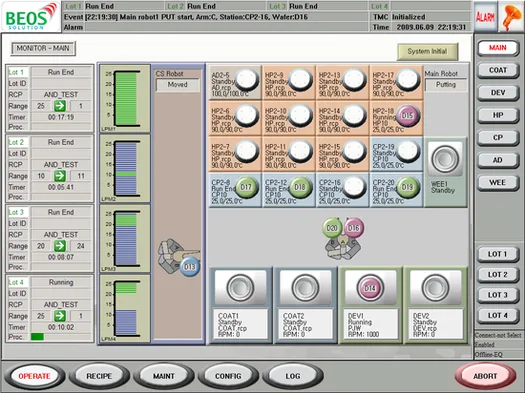This screenshot has width=525, height=393.
Task: Click the Lot 4 green range arrow
Action: [x=60, y=316]
